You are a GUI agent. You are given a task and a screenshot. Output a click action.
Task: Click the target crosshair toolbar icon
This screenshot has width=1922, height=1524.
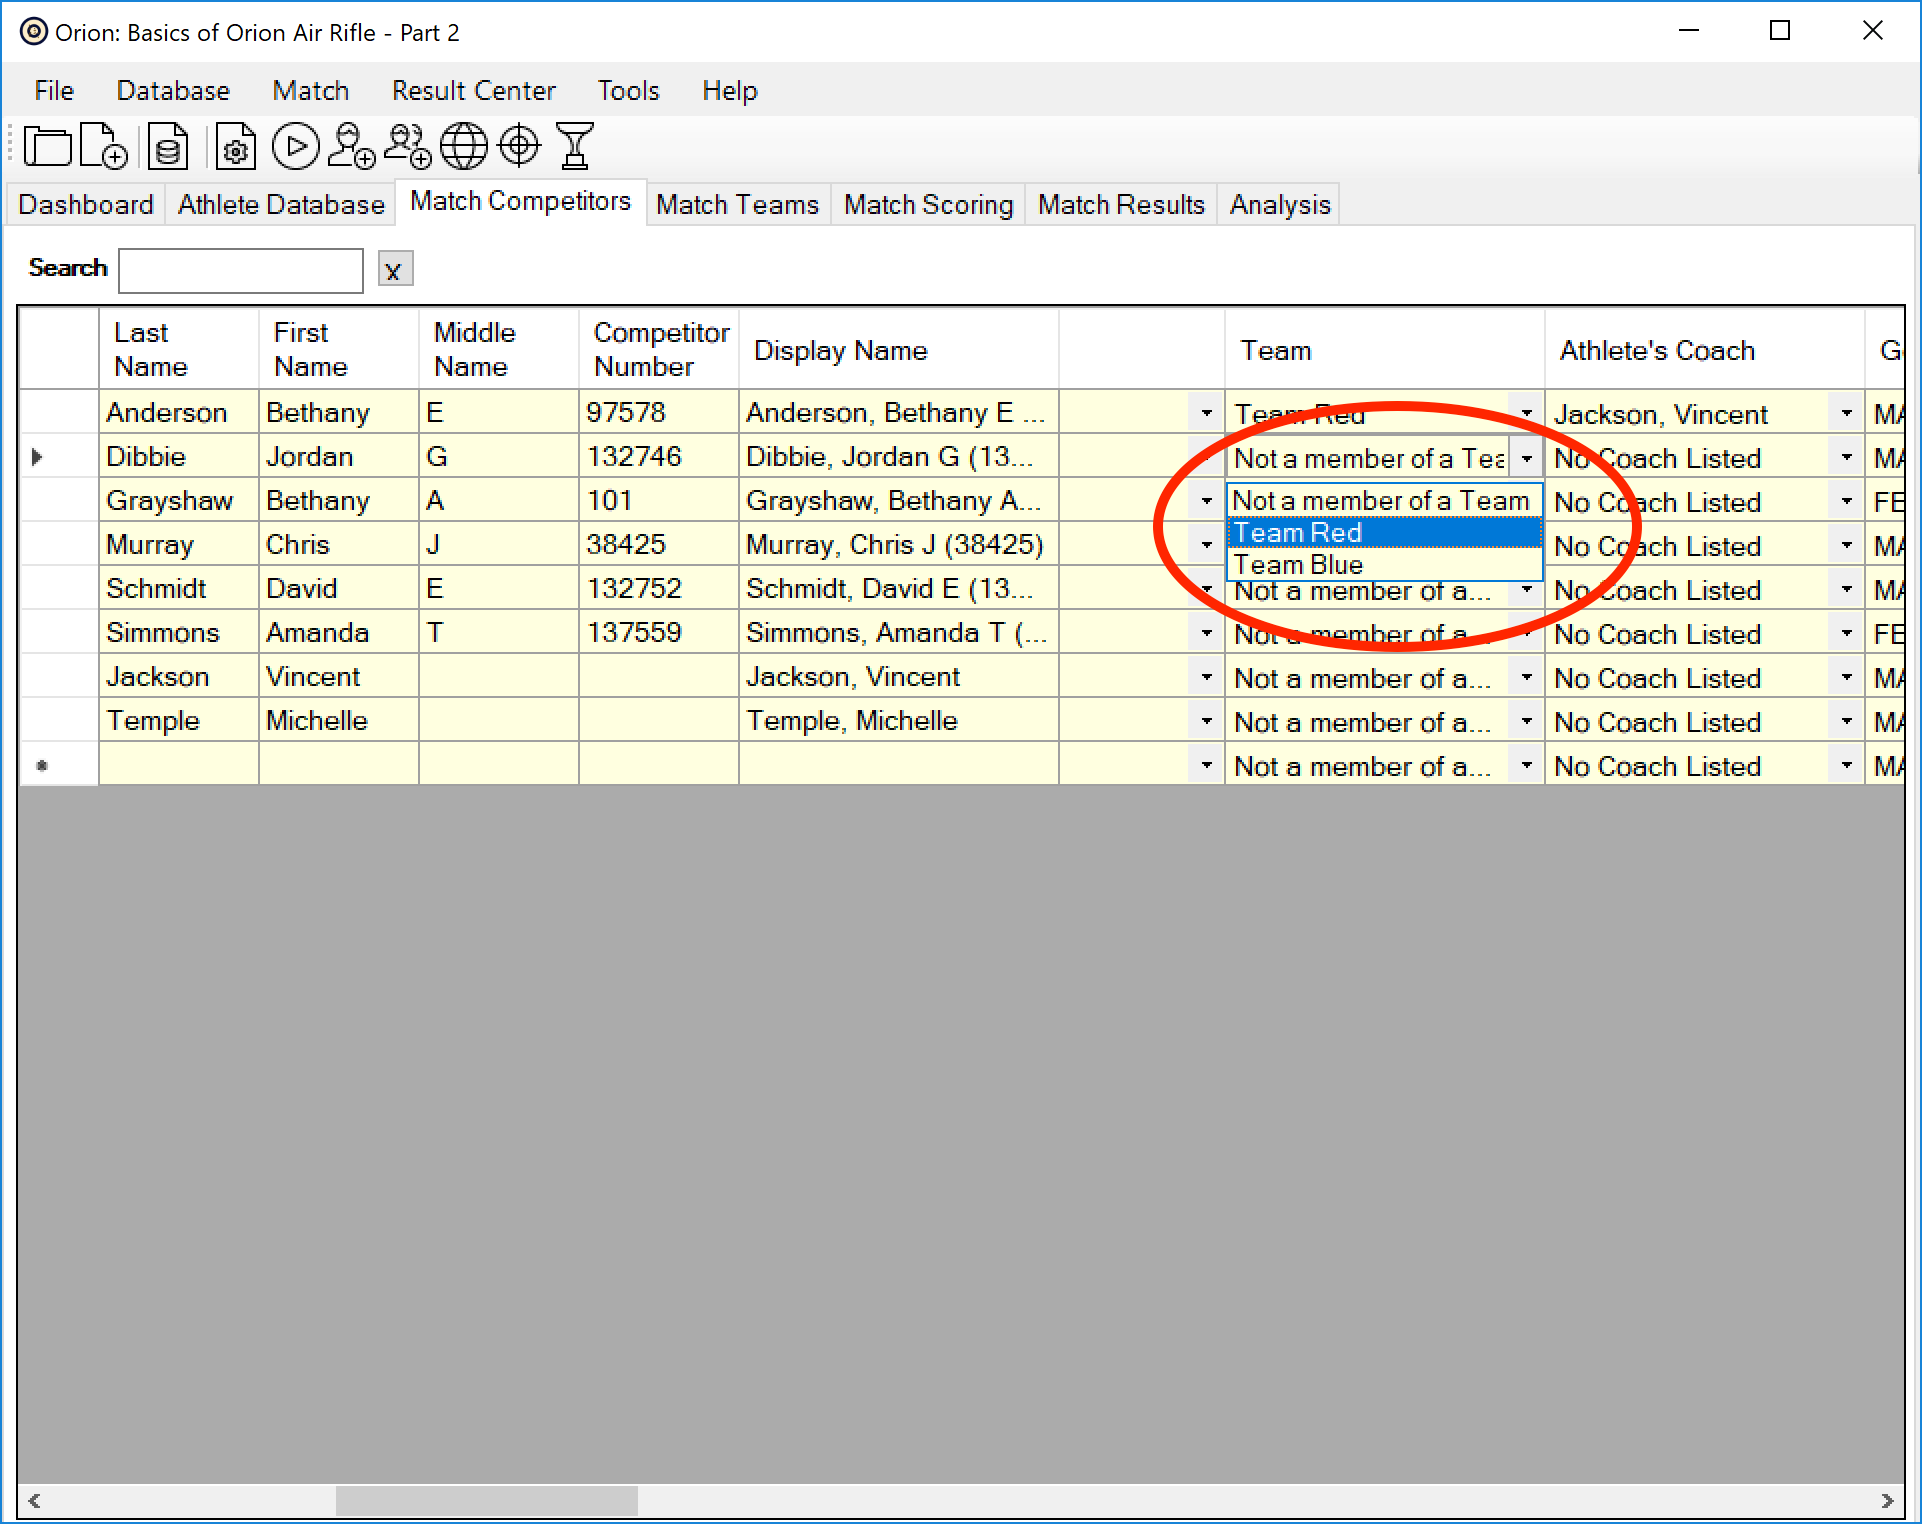coord(519,147)
